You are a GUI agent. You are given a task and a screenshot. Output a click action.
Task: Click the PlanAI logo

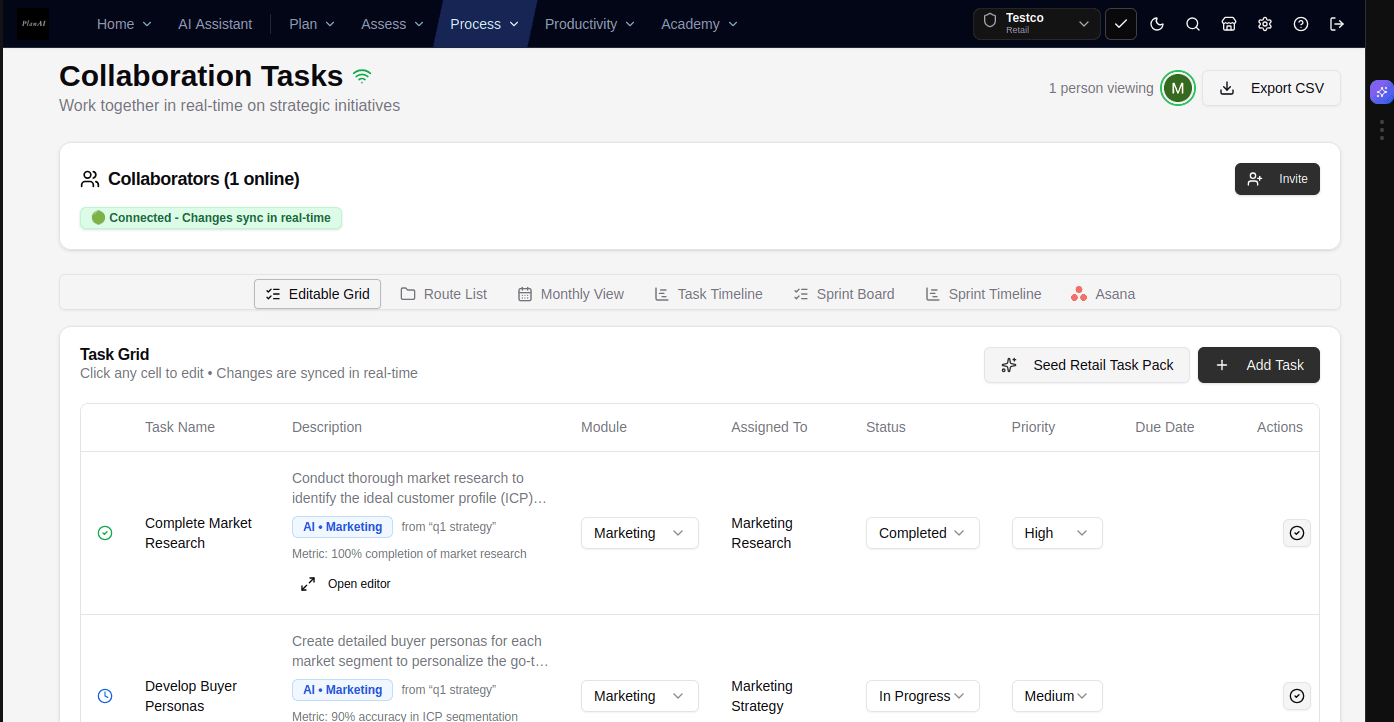pos(33,24)
